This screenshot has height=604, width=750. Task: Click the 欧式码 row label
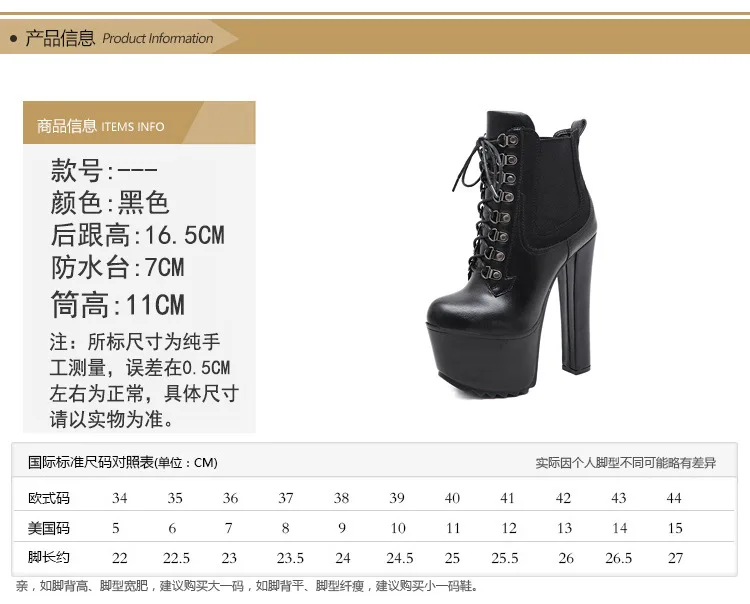pyautogui.click(x=49, y=498)
